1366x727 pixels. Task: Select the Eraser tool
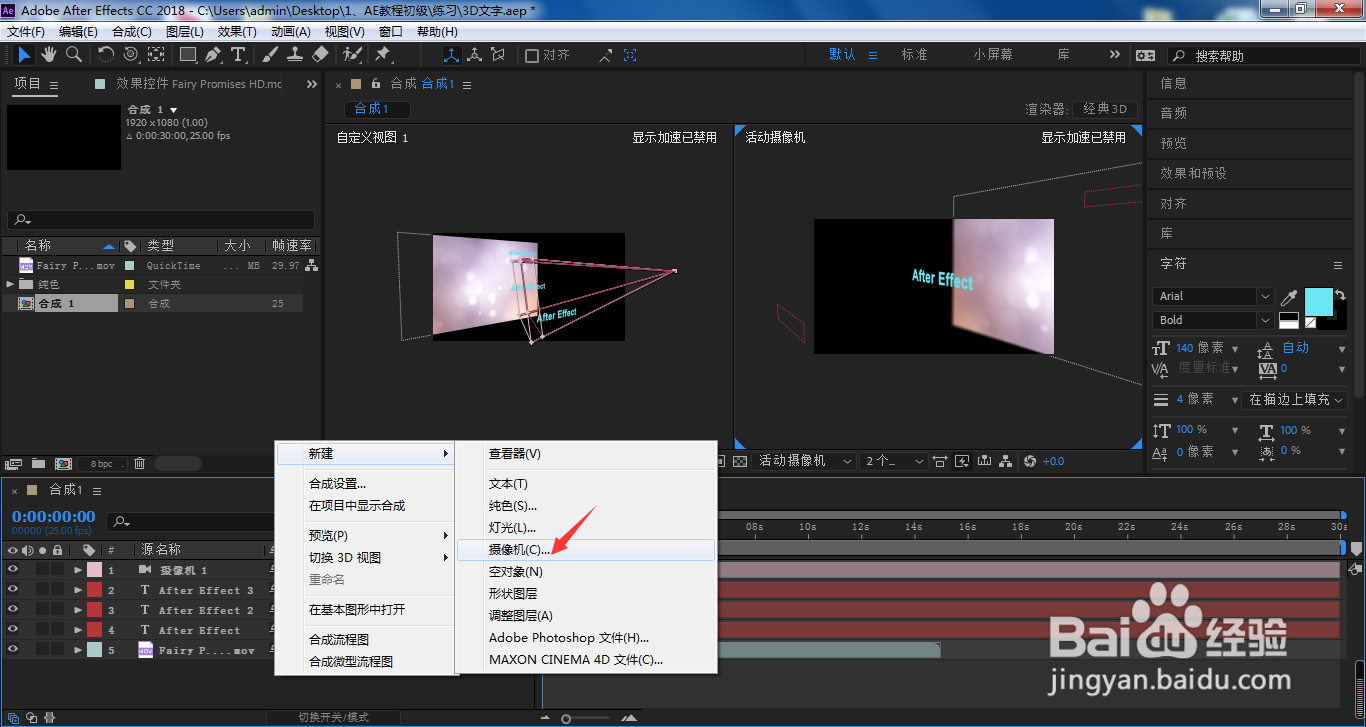point(320,55)
